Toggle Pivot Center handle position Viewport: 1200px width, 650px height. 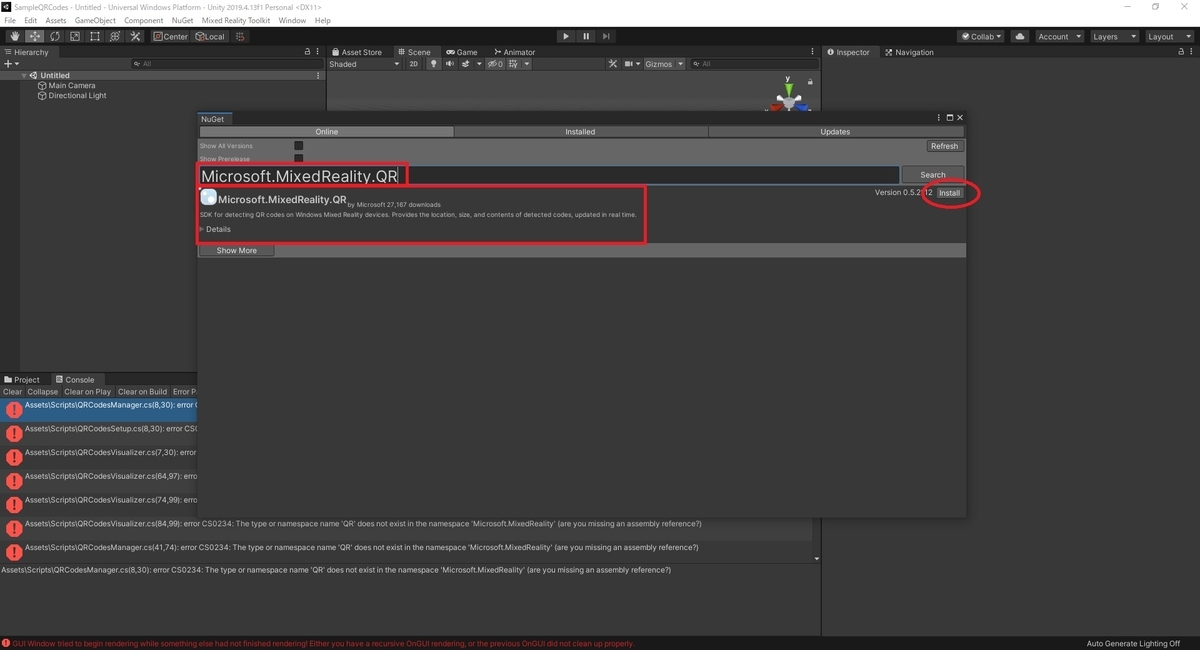coord(171,36)
